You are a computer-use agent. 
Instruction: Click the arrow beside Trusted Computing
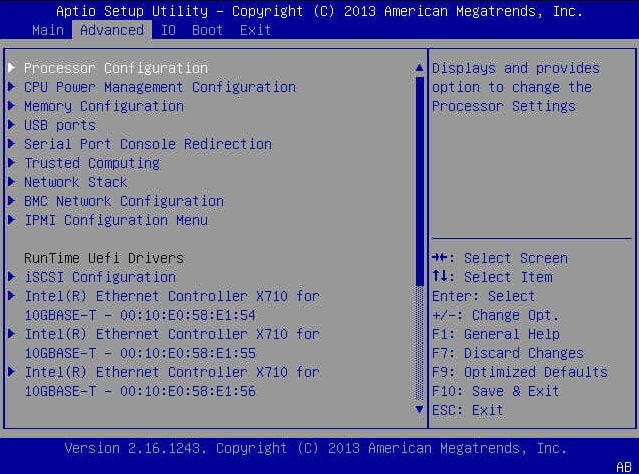tap(11, 162)
